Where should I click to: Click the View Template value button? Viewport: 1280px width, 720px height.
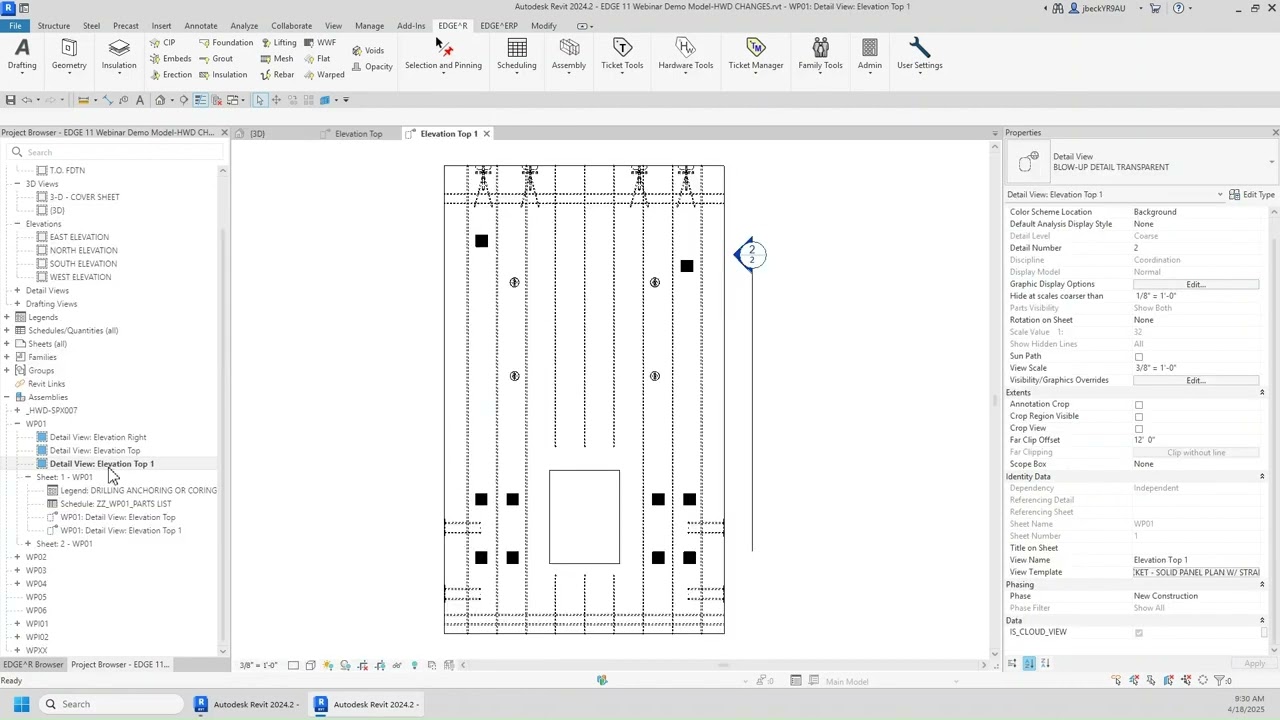point(1196,573)
